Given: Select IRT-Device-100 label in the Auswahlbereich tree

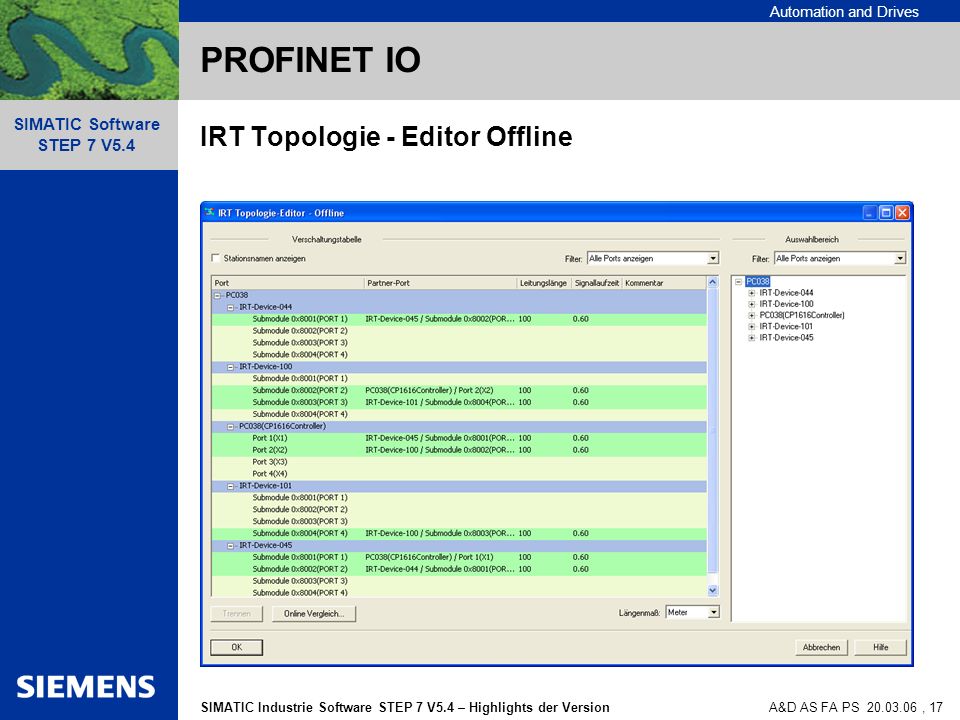Looking at the screenshot, I should point(786,304).
